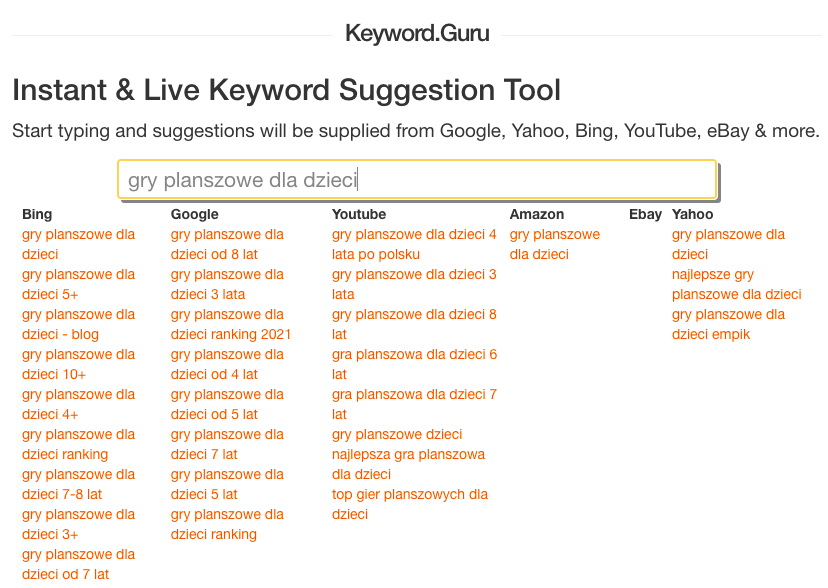This screenshot has height=588, width=828.
Task: Open Bing suggestion 'gry planszowe dla dzieci 5+'
Action: point(78,284)
